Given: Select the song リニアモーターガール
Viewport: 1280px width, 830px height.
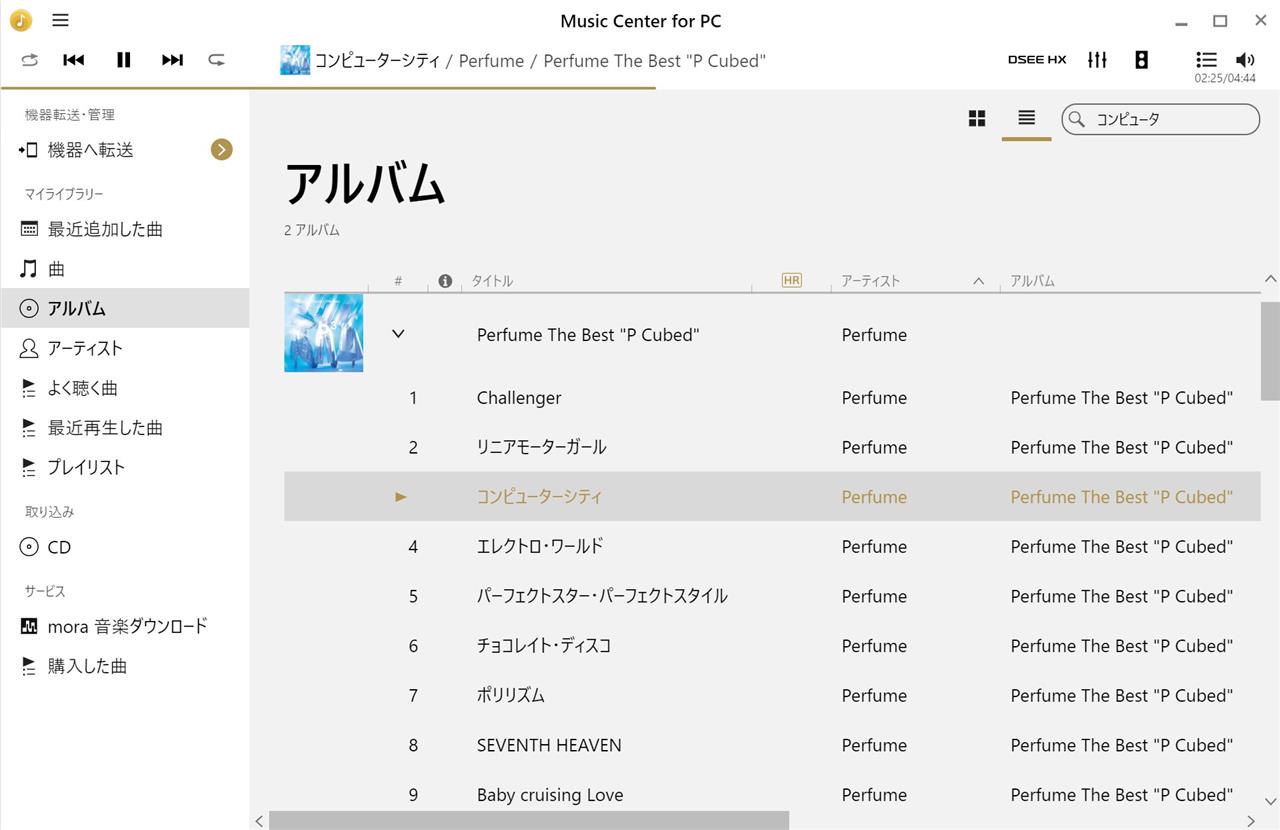Looking at the screenshot, I should [x=541, y=447].
